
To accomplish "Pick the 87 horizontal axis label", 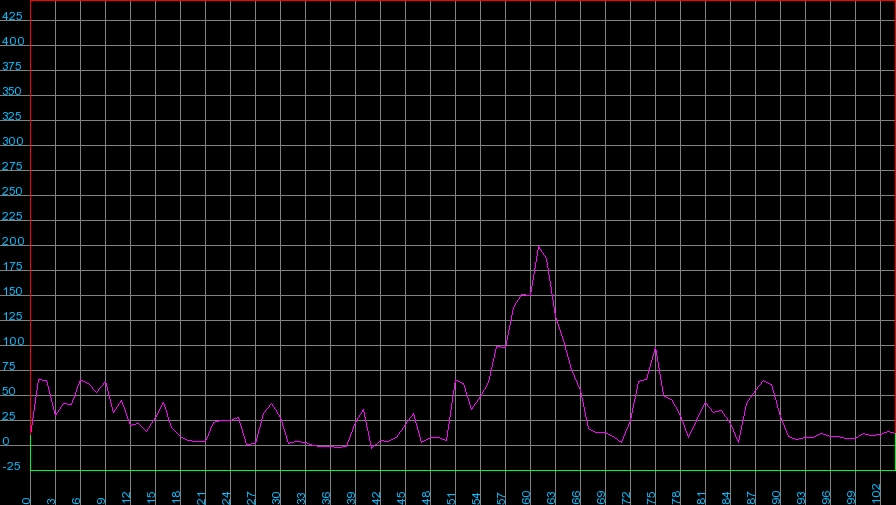I will (751, 498).
